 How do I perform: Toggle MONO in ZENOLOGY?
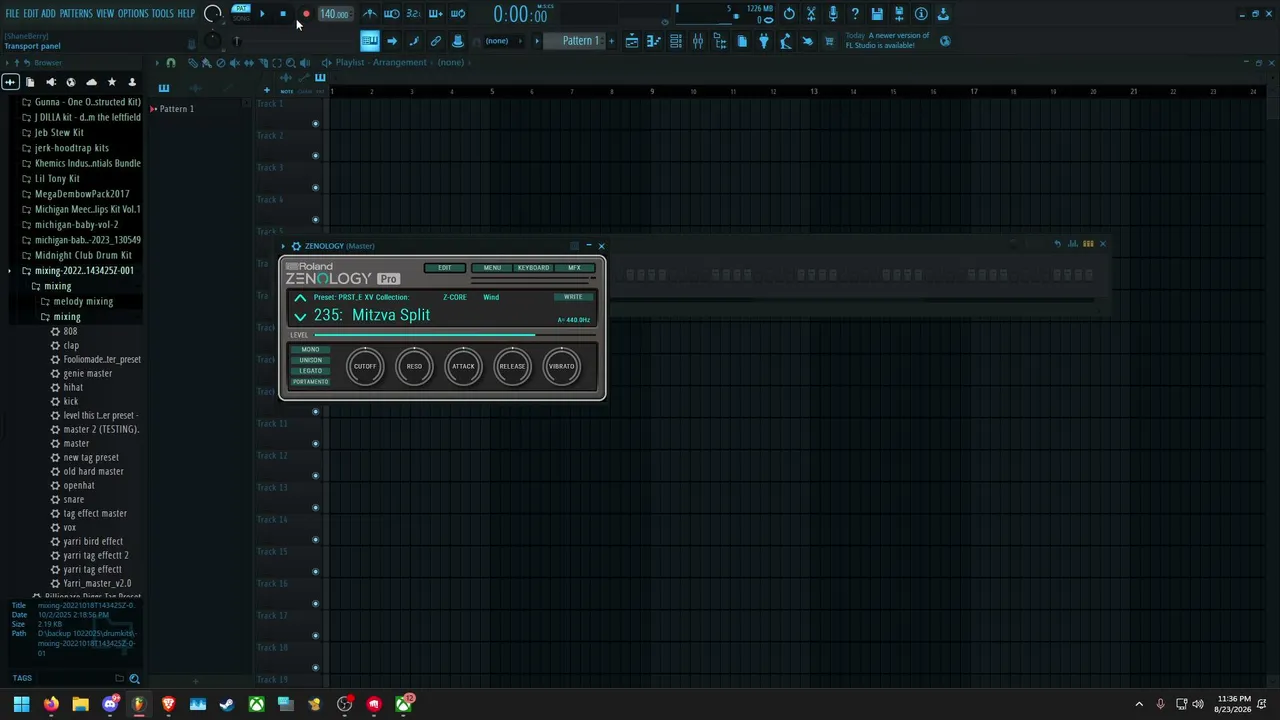310,350
